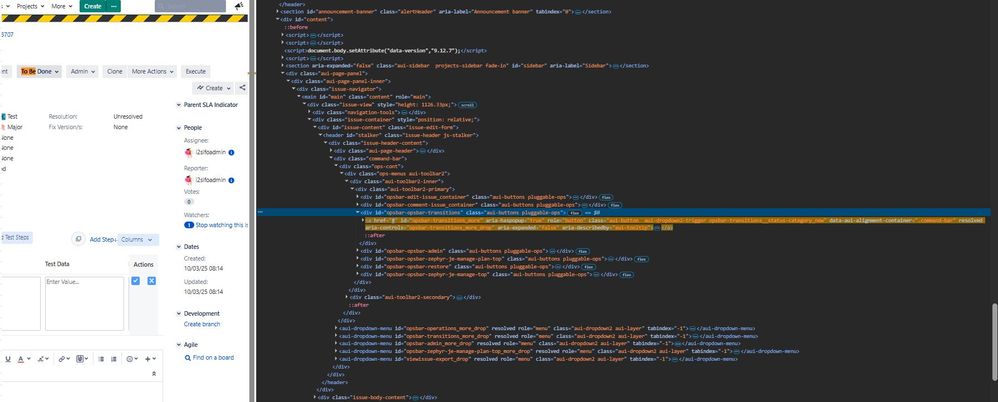Click the Test Data Enter Value field

pyautogui.click(x=84, y=303)
